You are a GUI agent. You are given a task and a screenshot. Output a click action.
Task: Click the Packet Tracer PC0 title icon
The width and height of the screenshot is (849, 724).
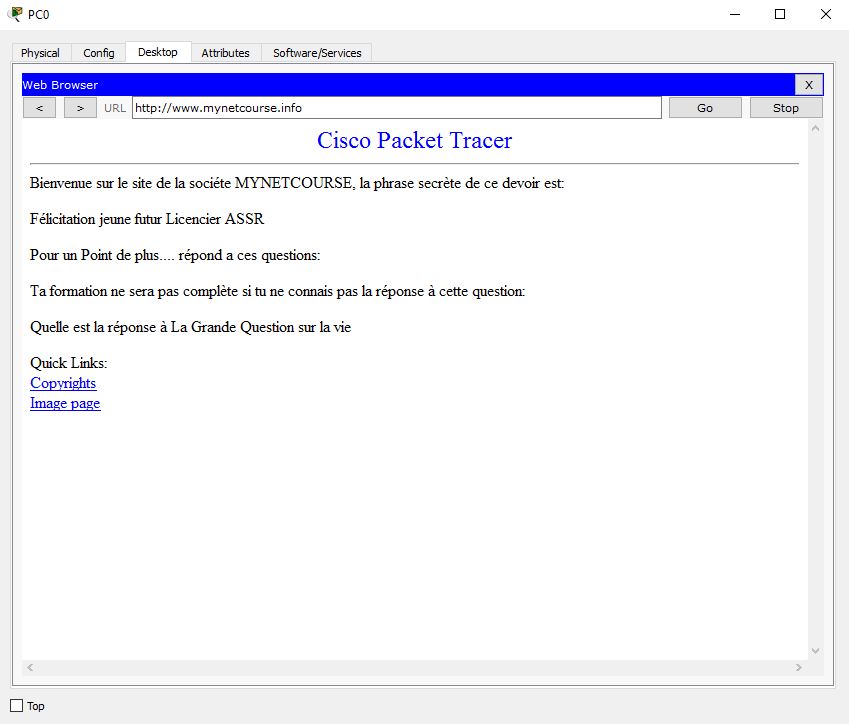(15, 14)
